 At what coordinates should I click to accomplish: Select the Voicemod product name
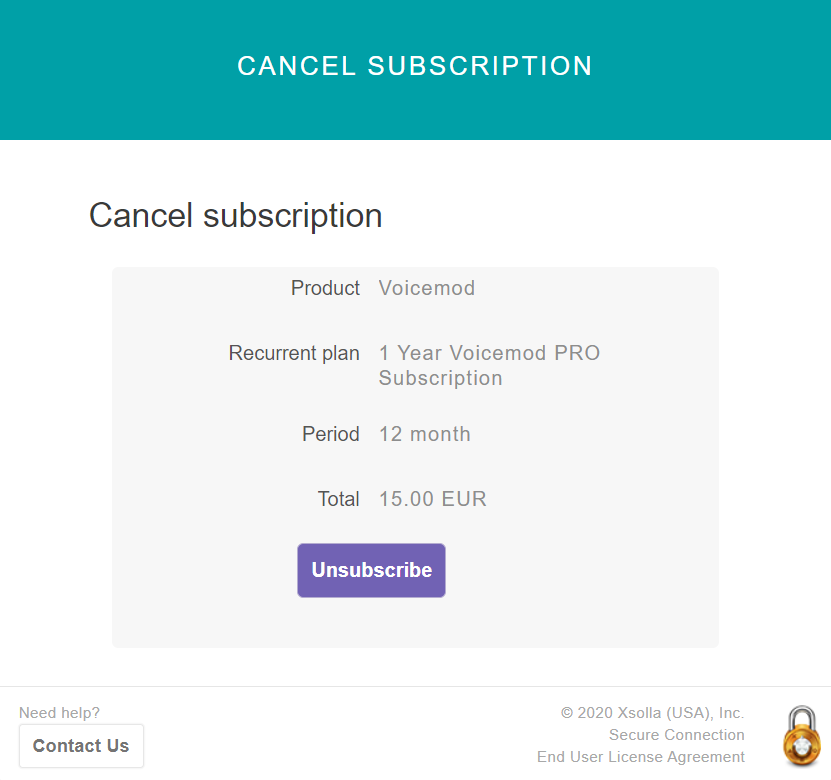point(427,288)
